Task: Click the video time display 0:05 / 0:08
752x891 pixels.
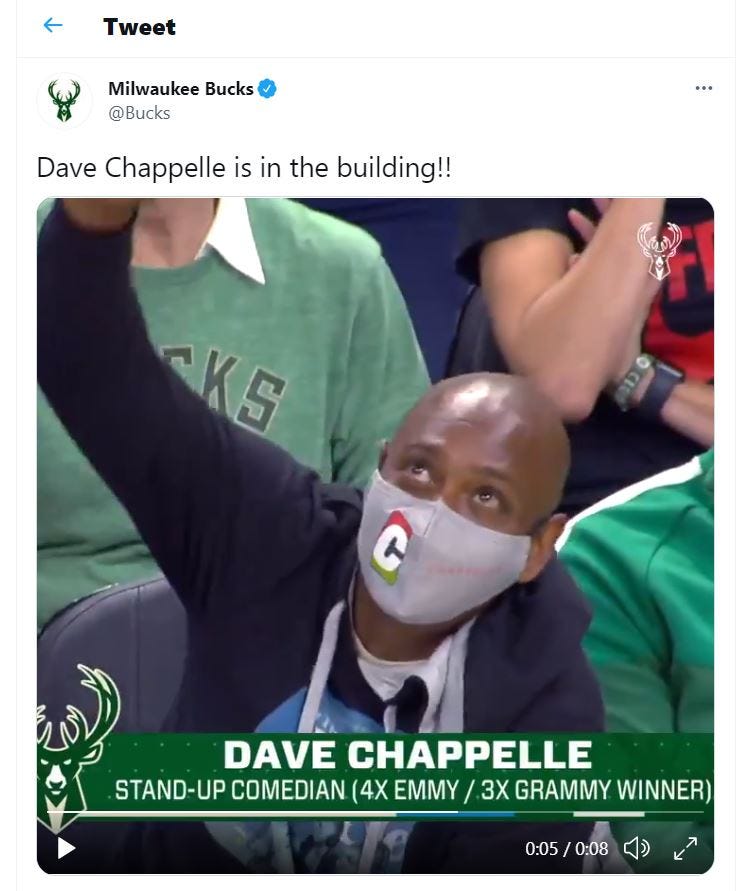Action: click(x=567, y=849)
